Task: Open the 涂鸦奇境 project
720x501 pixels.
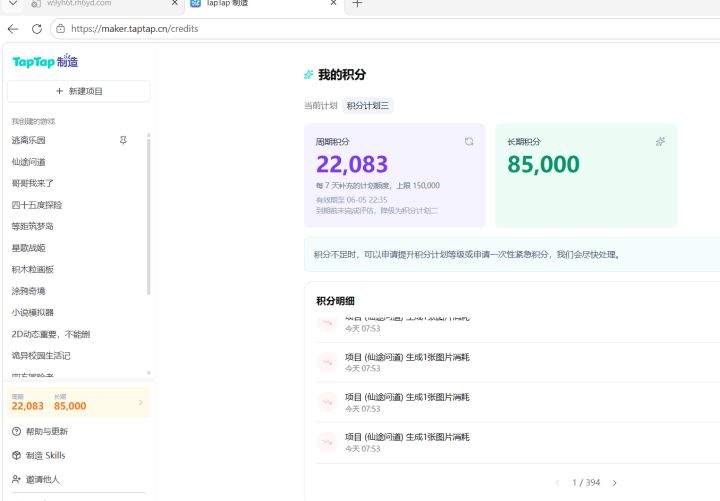Action: [x=28, y=291]
